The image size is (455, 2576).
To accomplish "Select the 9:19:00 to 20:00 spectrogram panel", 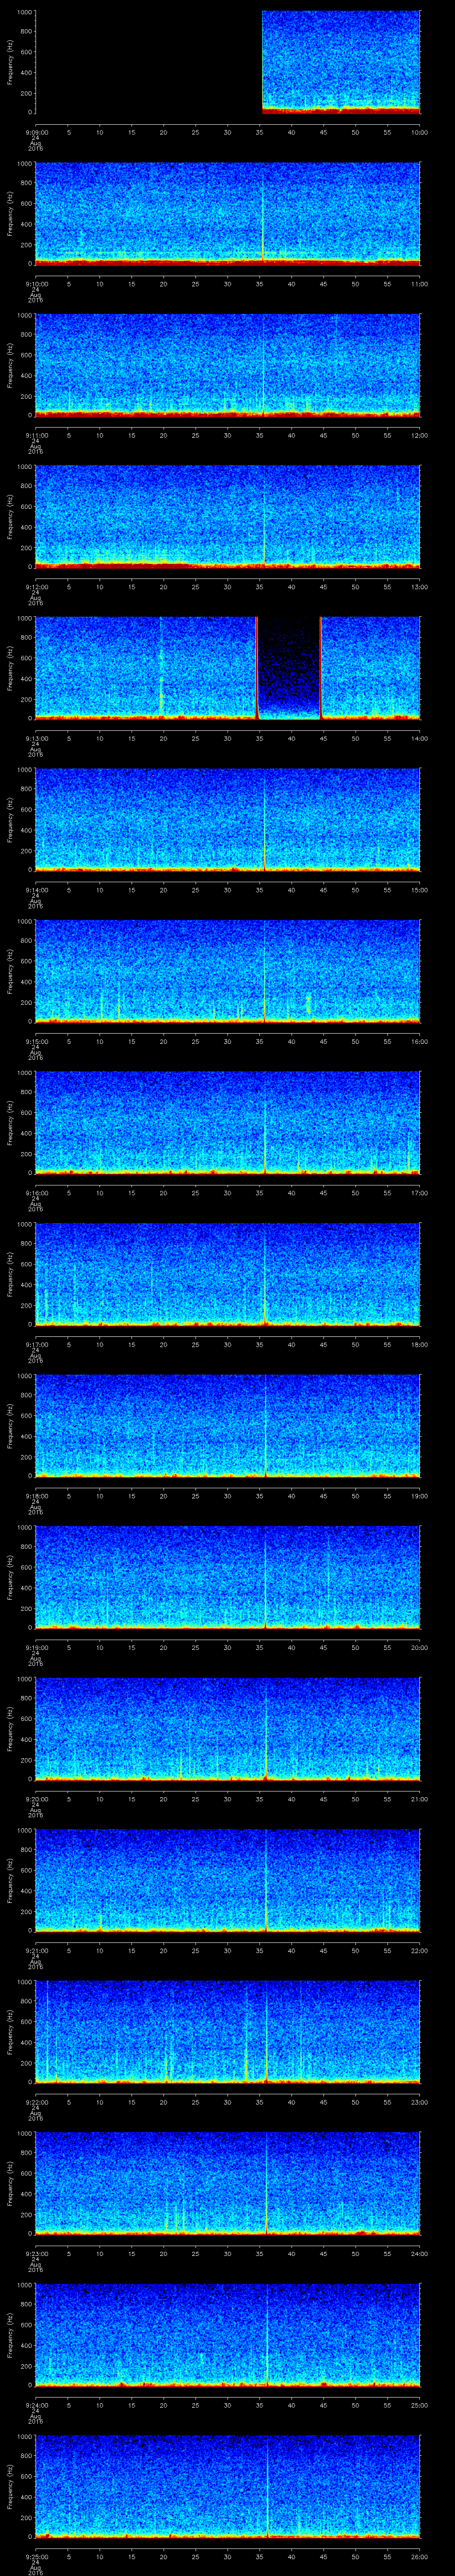I will (x=228, y=1576).
